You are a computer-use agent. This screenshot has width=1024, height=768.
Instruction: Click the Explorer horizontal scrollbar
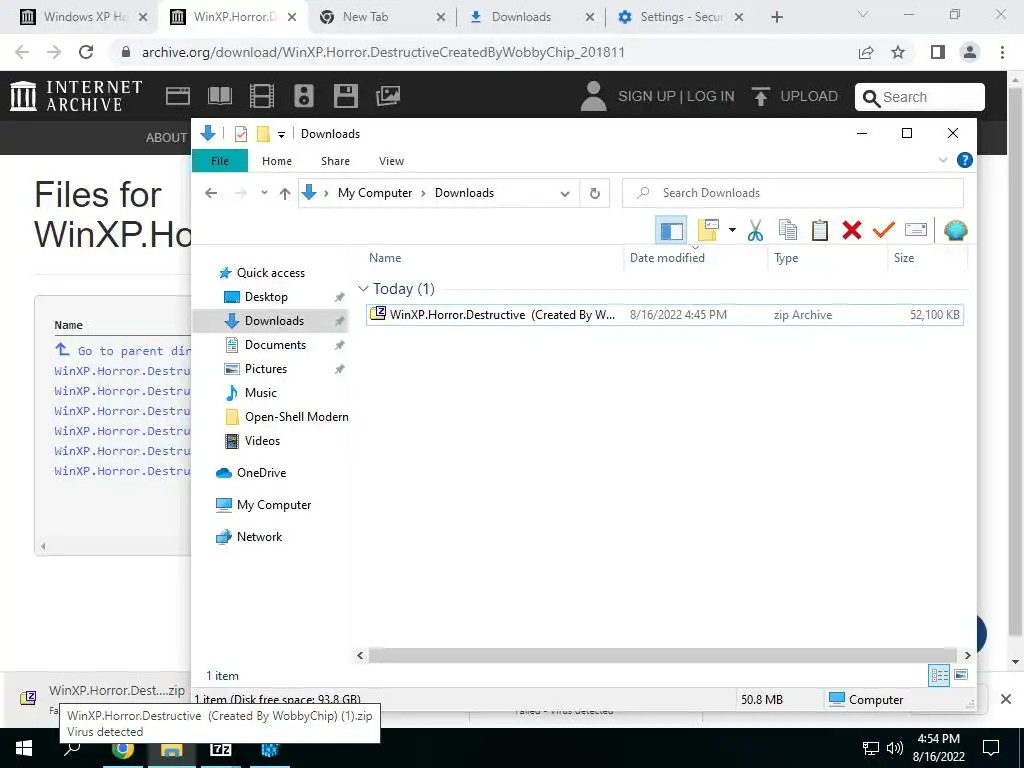(x=663, y=655)
